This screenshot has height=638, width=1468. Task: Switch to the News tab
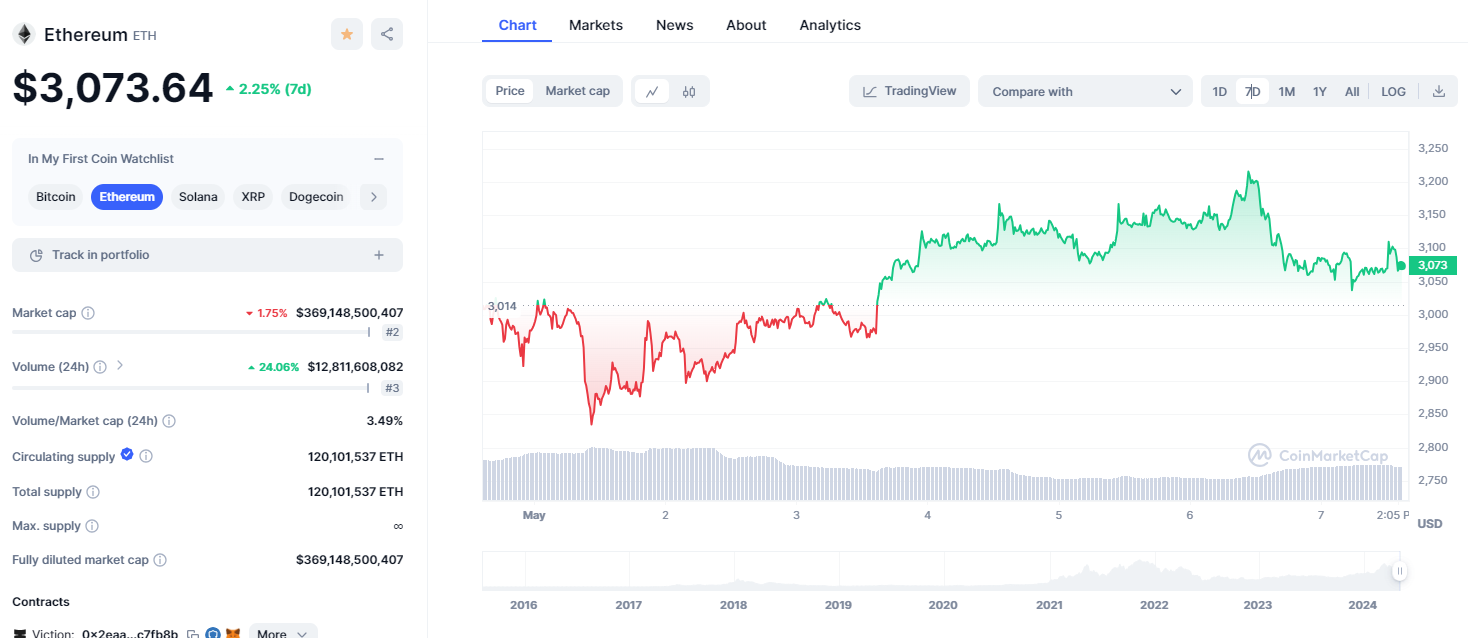pyautogui.click(x=675, y=25)
